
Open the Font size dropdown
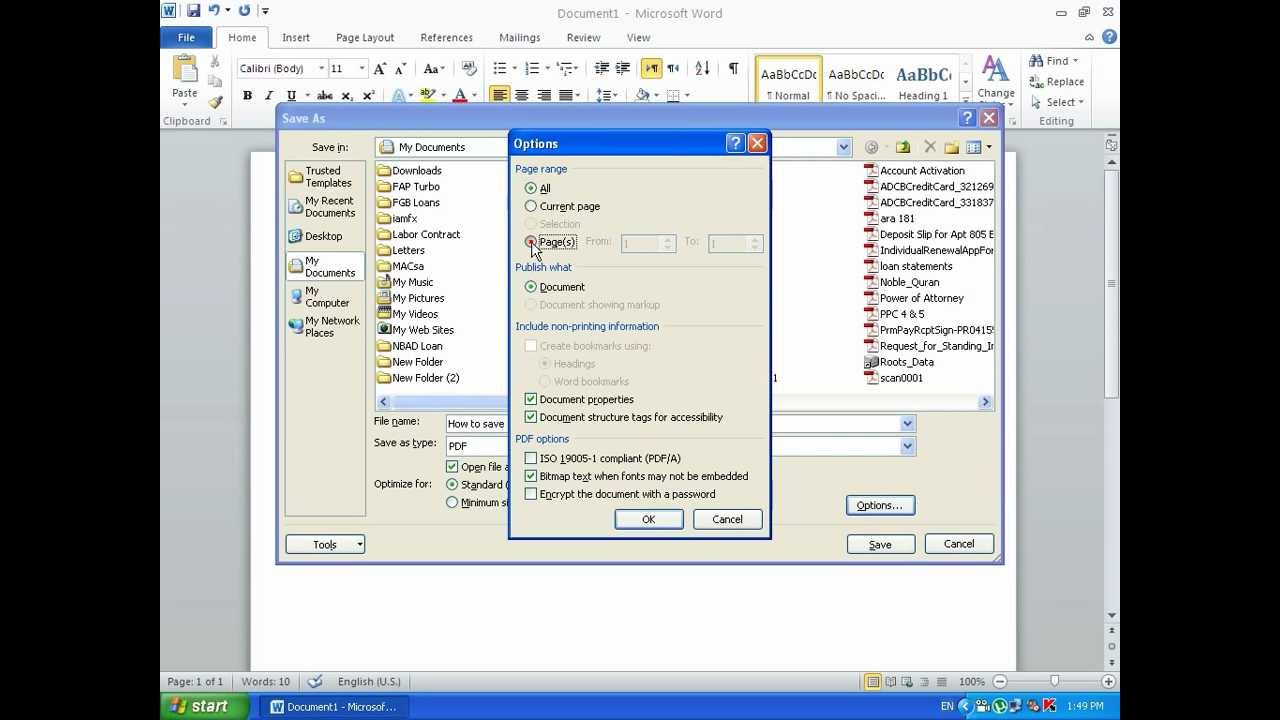pyautogui.click(x=362, y=69)
